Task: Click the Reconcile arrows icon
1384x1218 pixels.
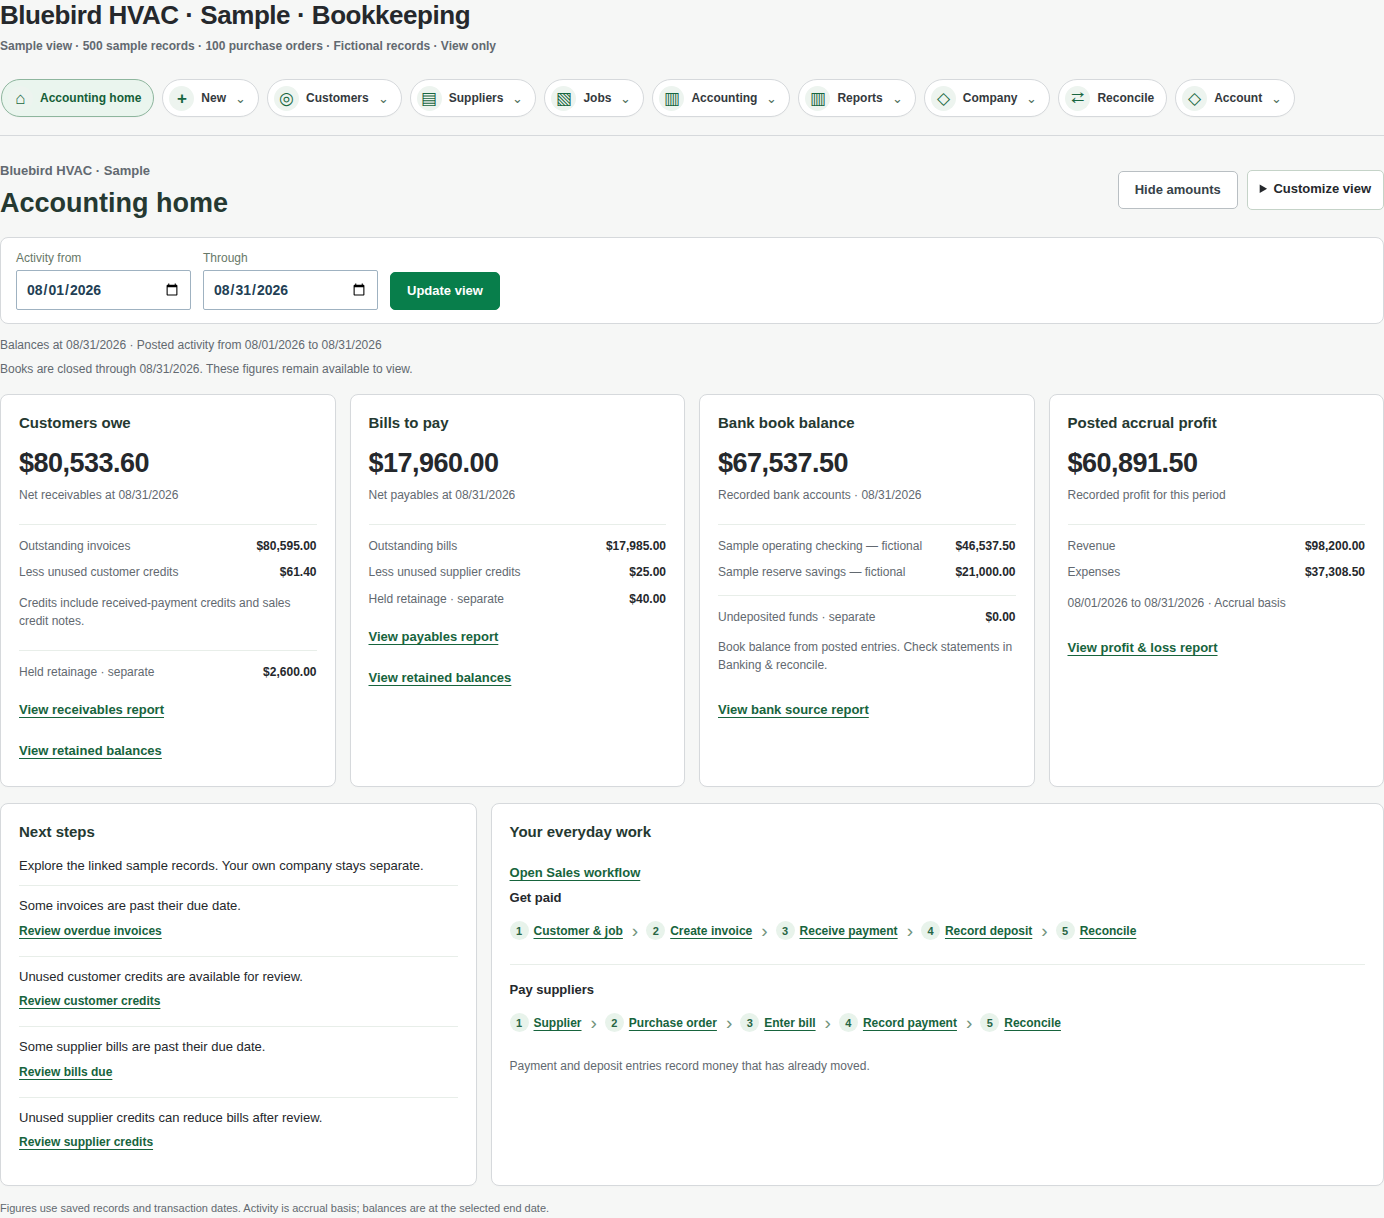Action: (1078, 98)
